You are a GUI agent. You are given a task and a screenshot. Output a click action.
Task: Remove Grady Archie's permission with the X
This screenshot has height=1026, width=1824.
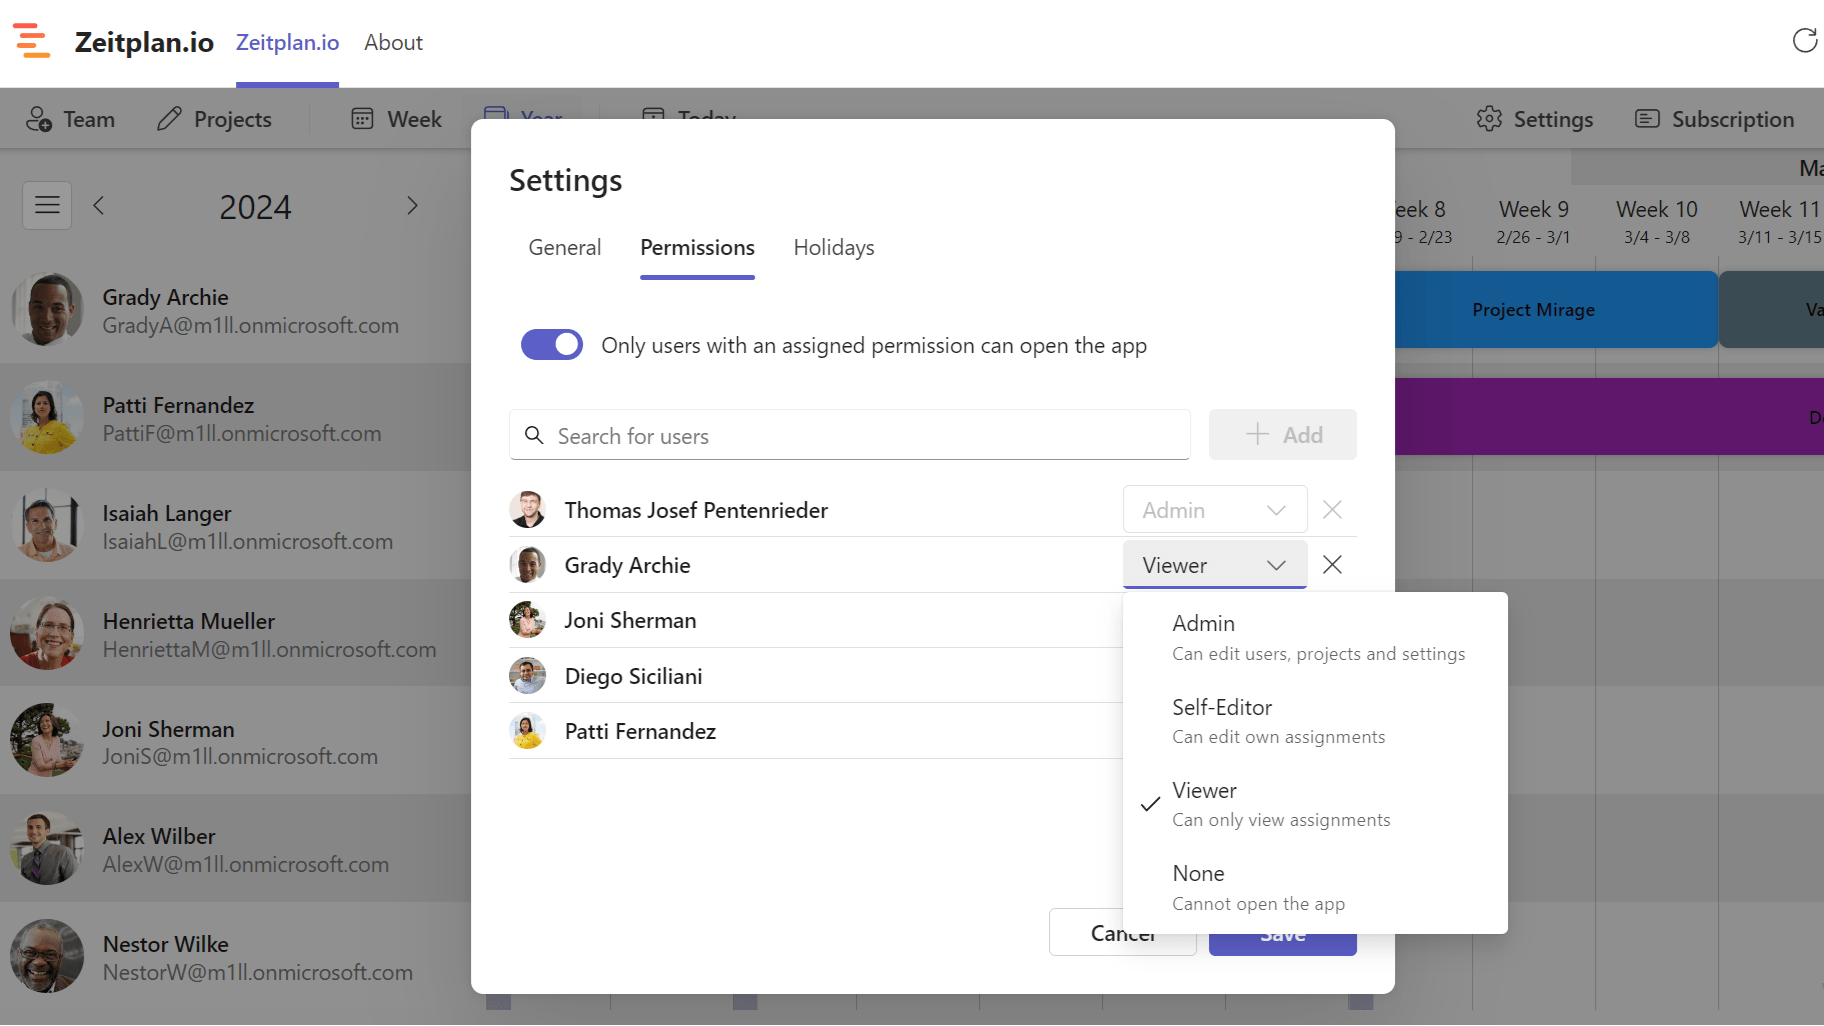(1332, 565)
